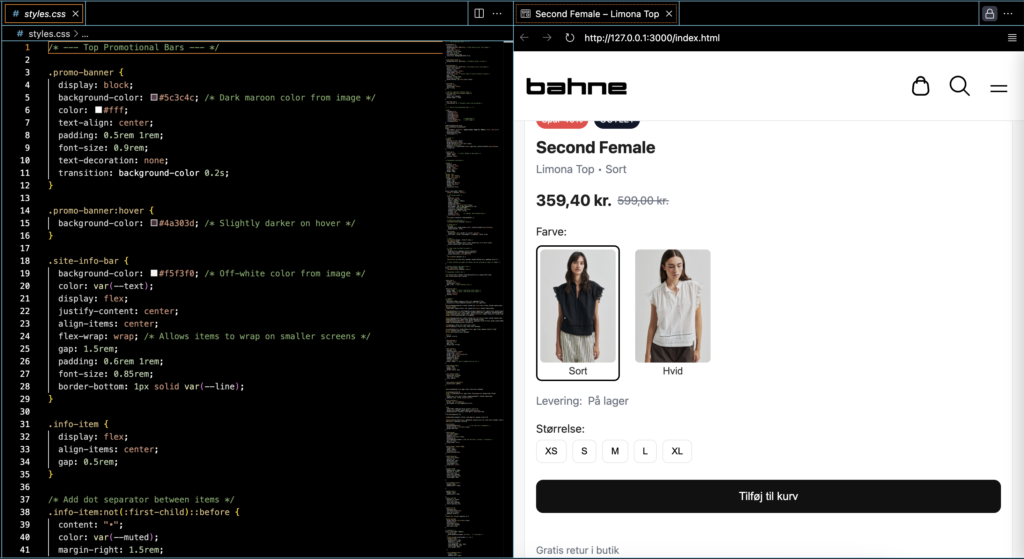Select the Second Female – Limona Top preview tab

click(596, 14)
